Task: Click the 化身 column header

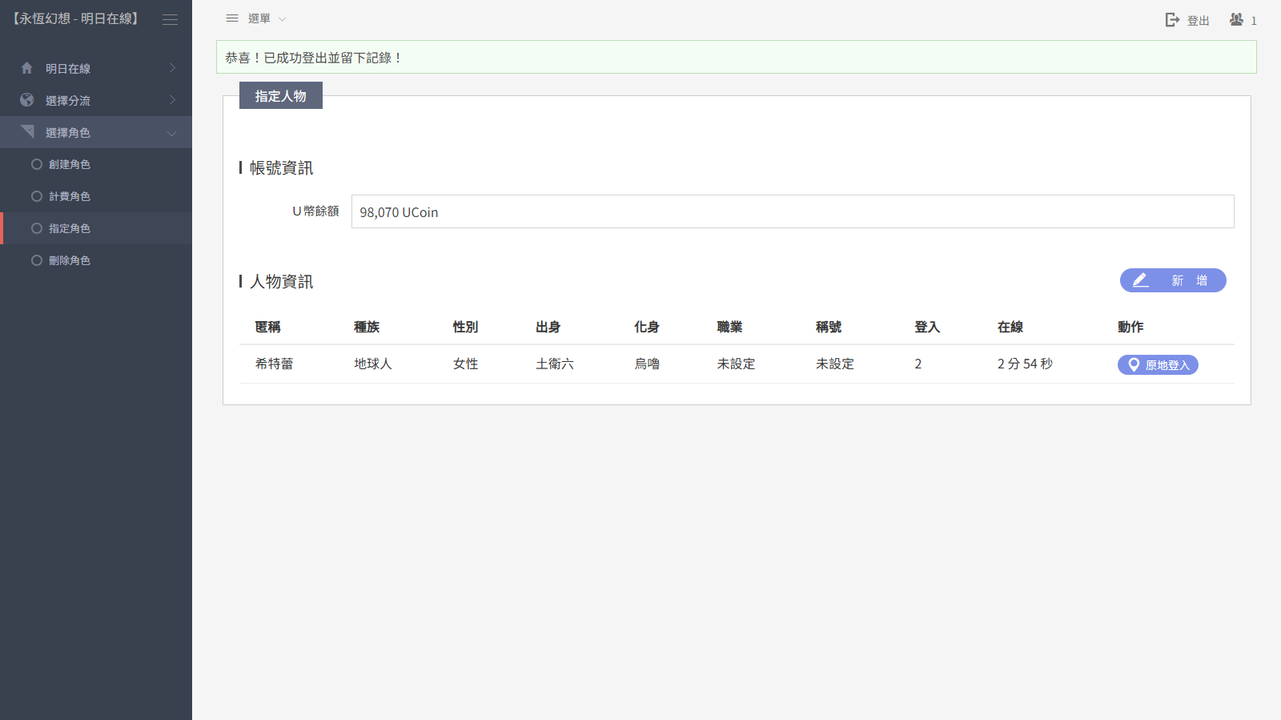Action: click(x=647, y=327)
